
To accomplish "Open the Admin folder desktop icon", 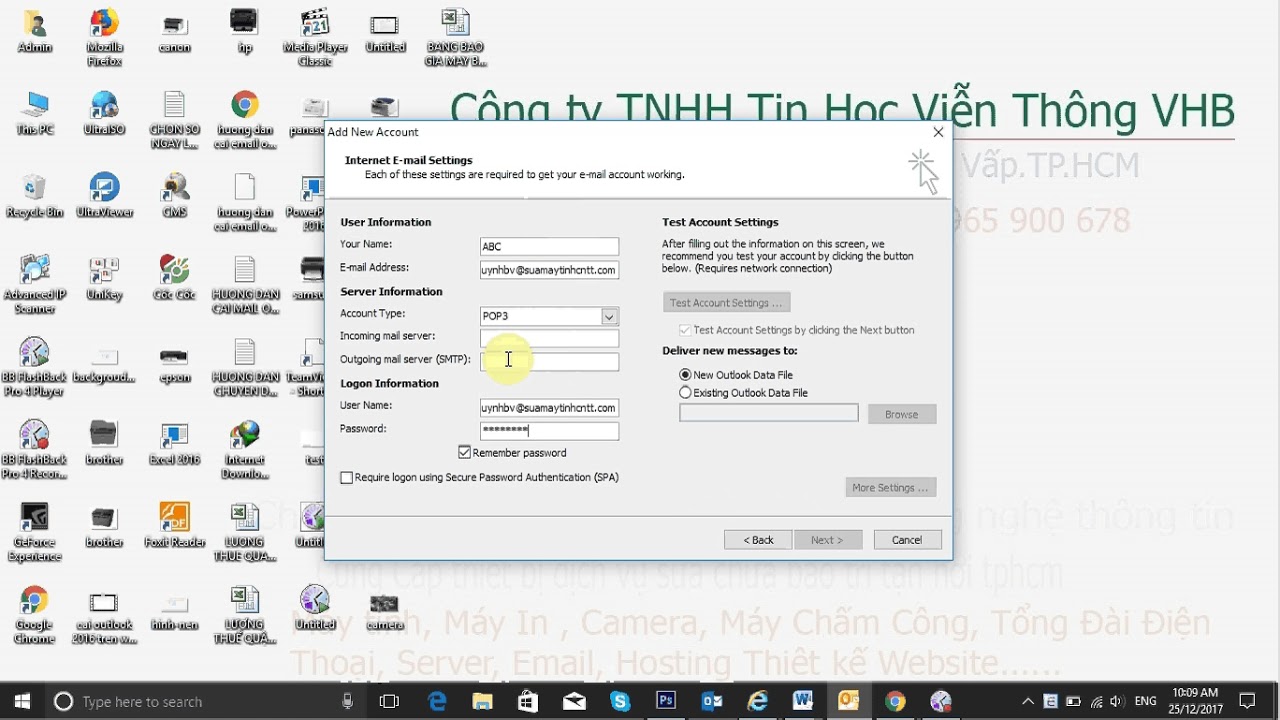I will [34, 30].
